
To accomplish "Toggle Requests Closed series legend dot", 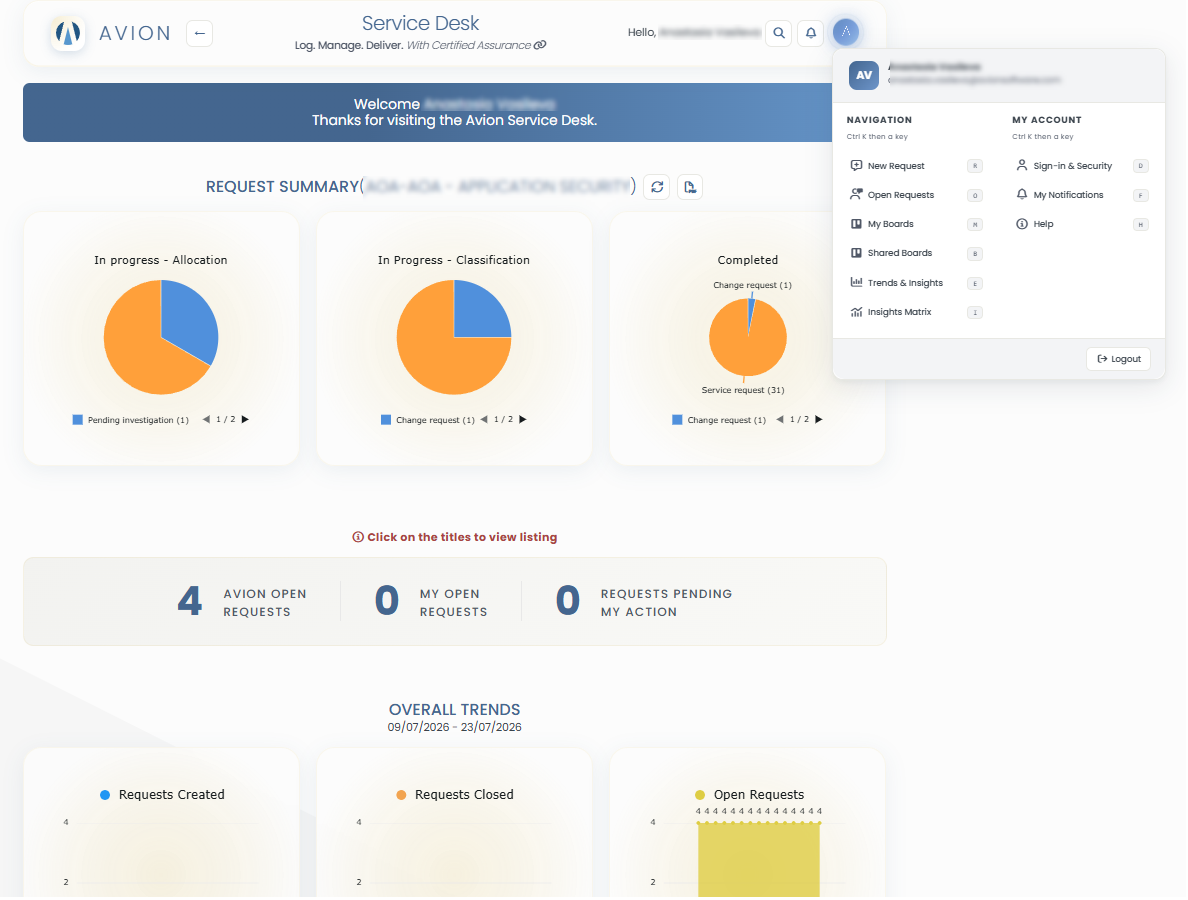I will [401, 795].
